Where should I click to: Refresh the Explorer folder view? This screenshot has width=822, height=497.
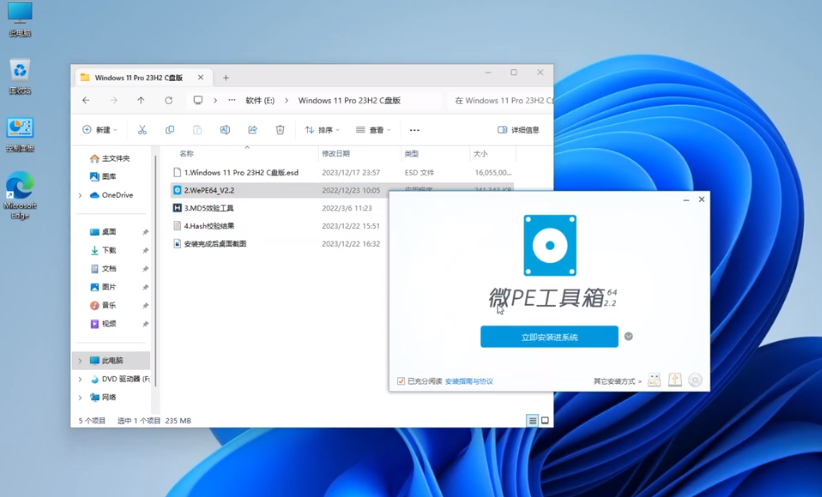(x=169, y=100)
